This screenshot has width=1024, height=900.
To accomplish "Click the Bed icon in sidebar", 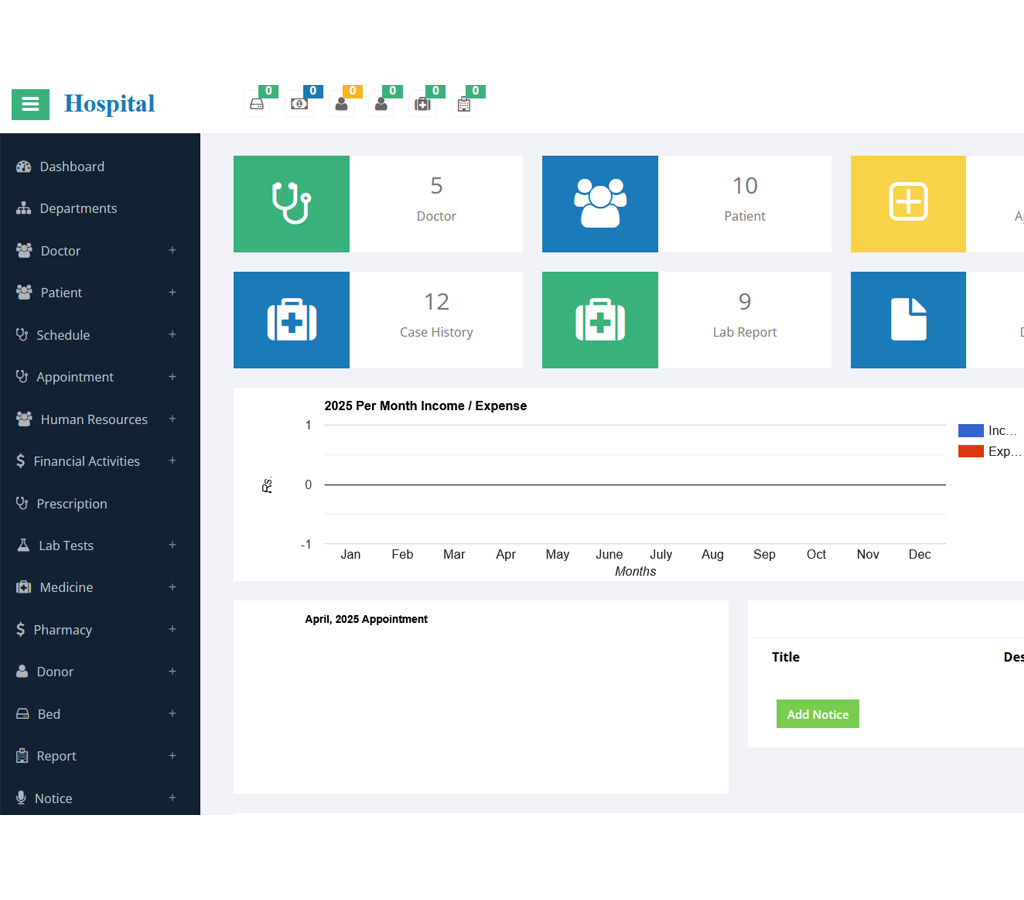I will [22, 714].
